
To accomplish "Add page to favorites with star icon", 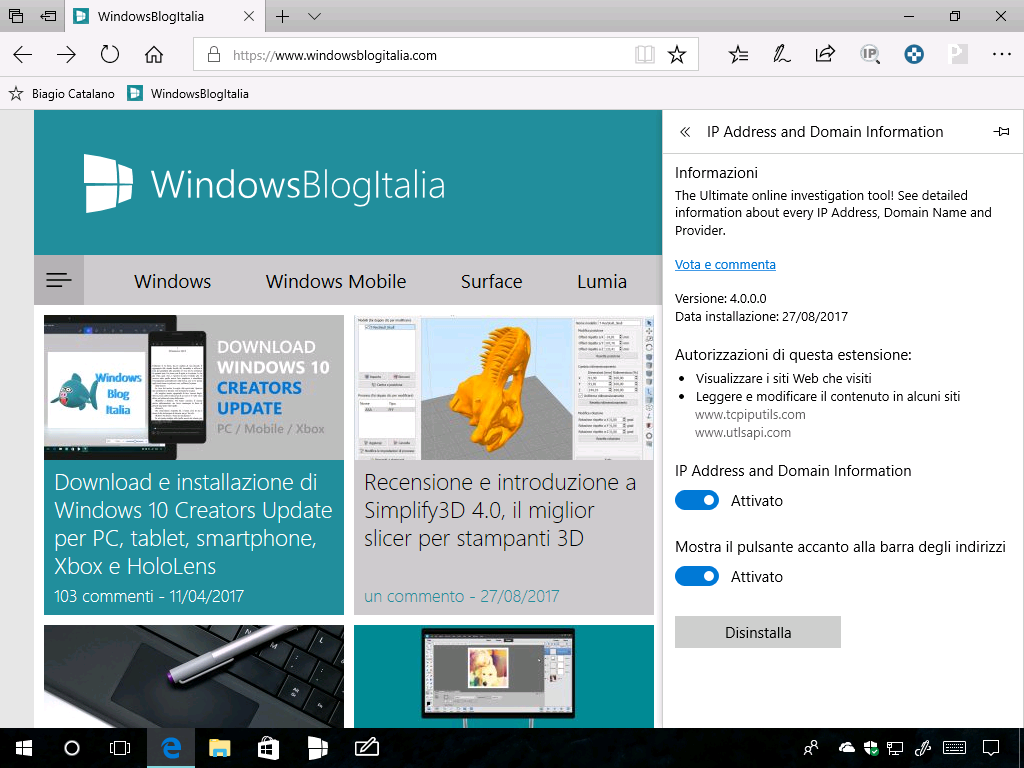I will tap(677, 55).
